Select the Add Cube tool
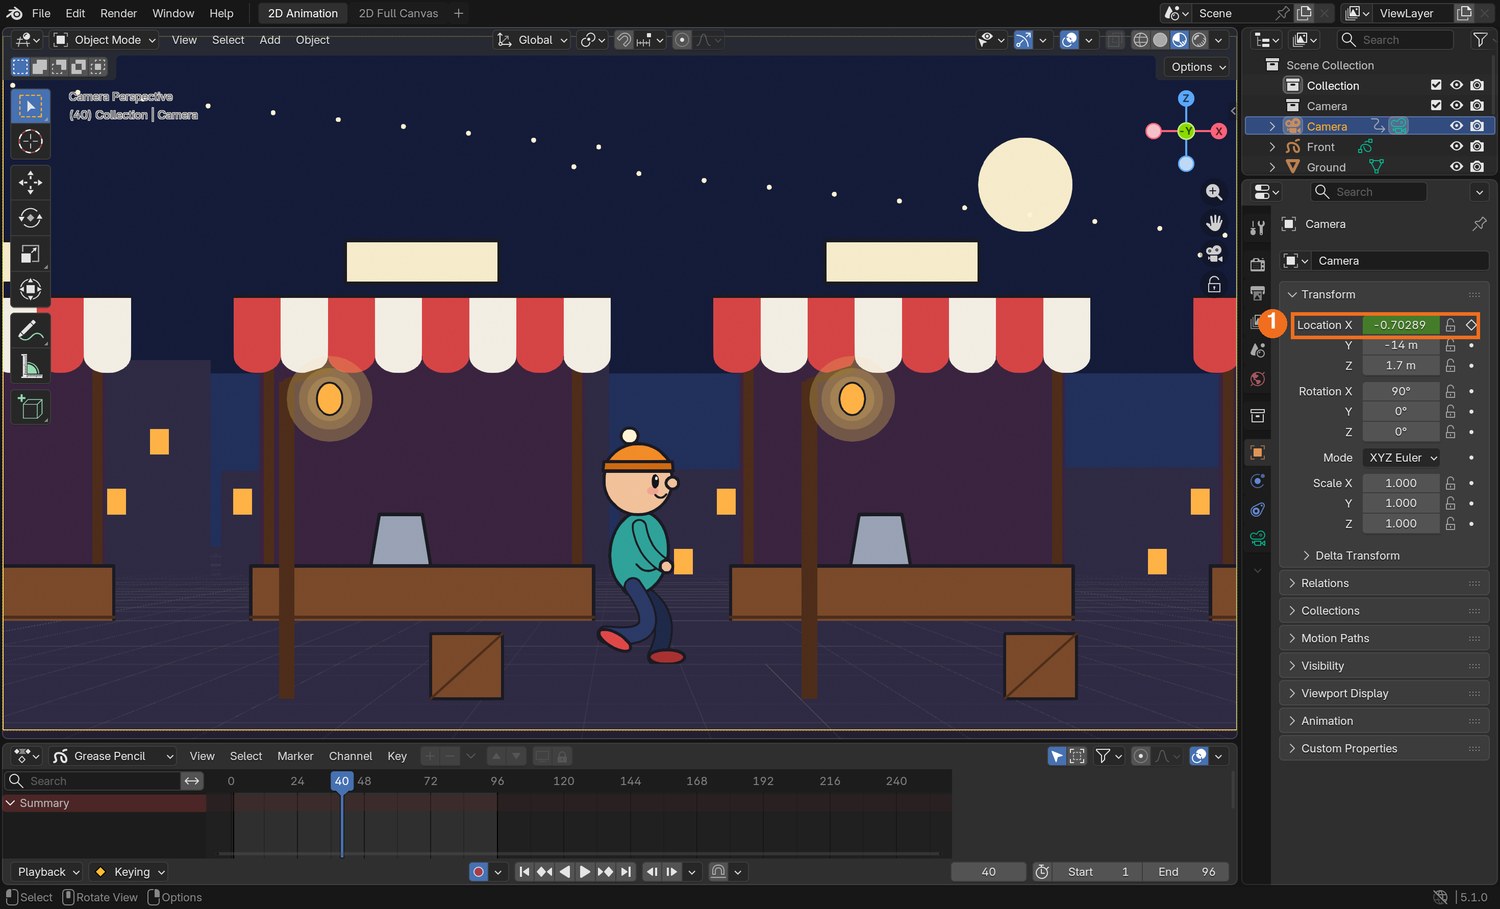1500x909 pixels. pyautogui.click(x=30, y=407)
